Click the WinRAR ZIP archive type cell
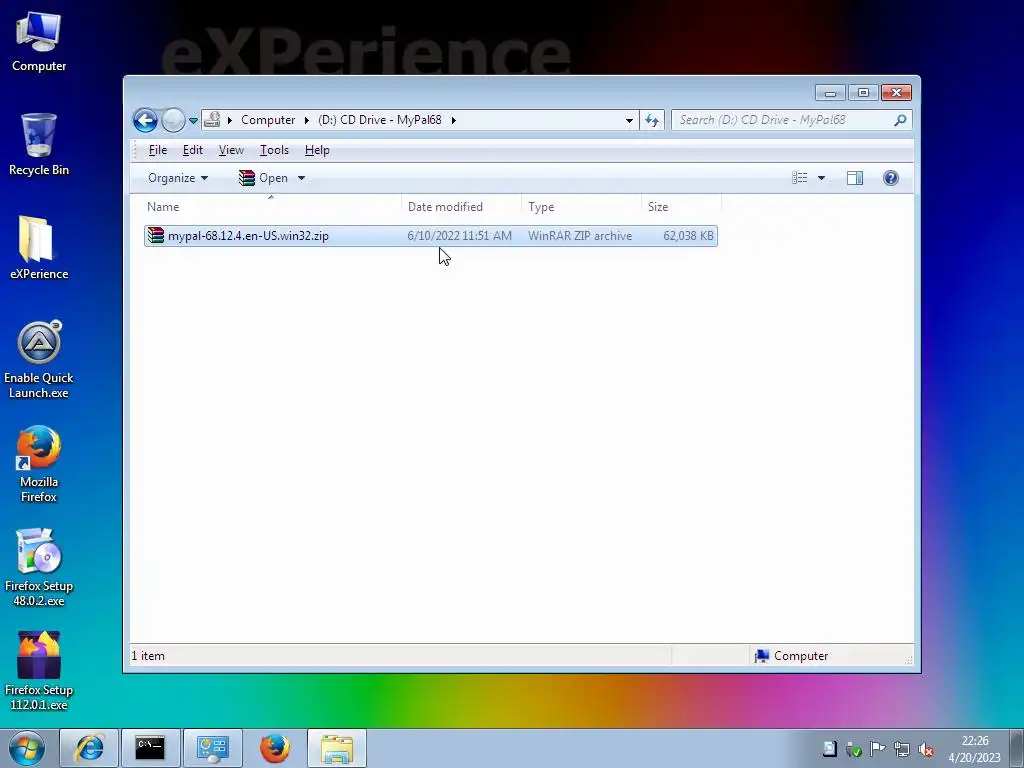 tap(580, 236)
